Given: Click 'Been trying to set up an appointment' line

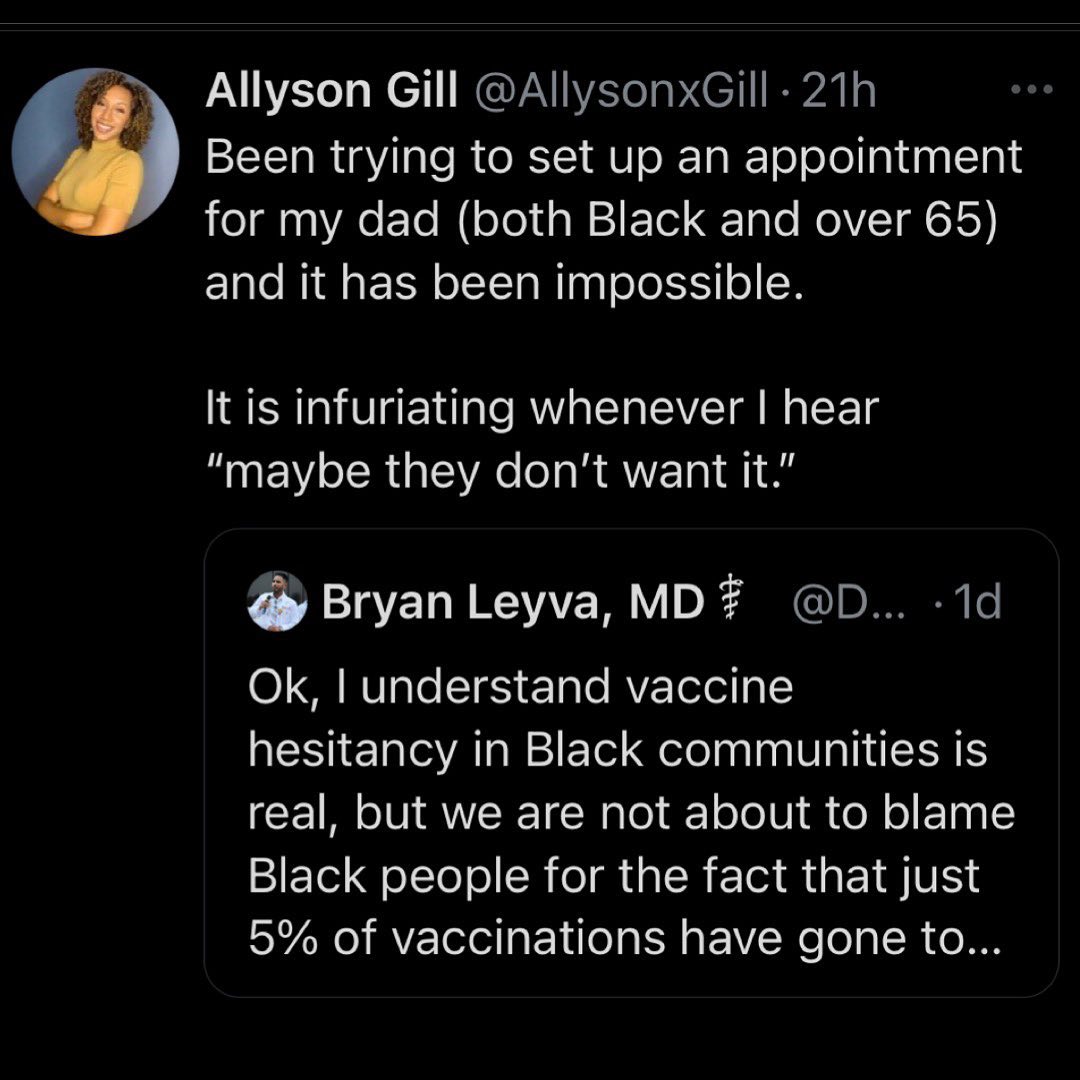Looking at the screenshot, I should (613, 157).
